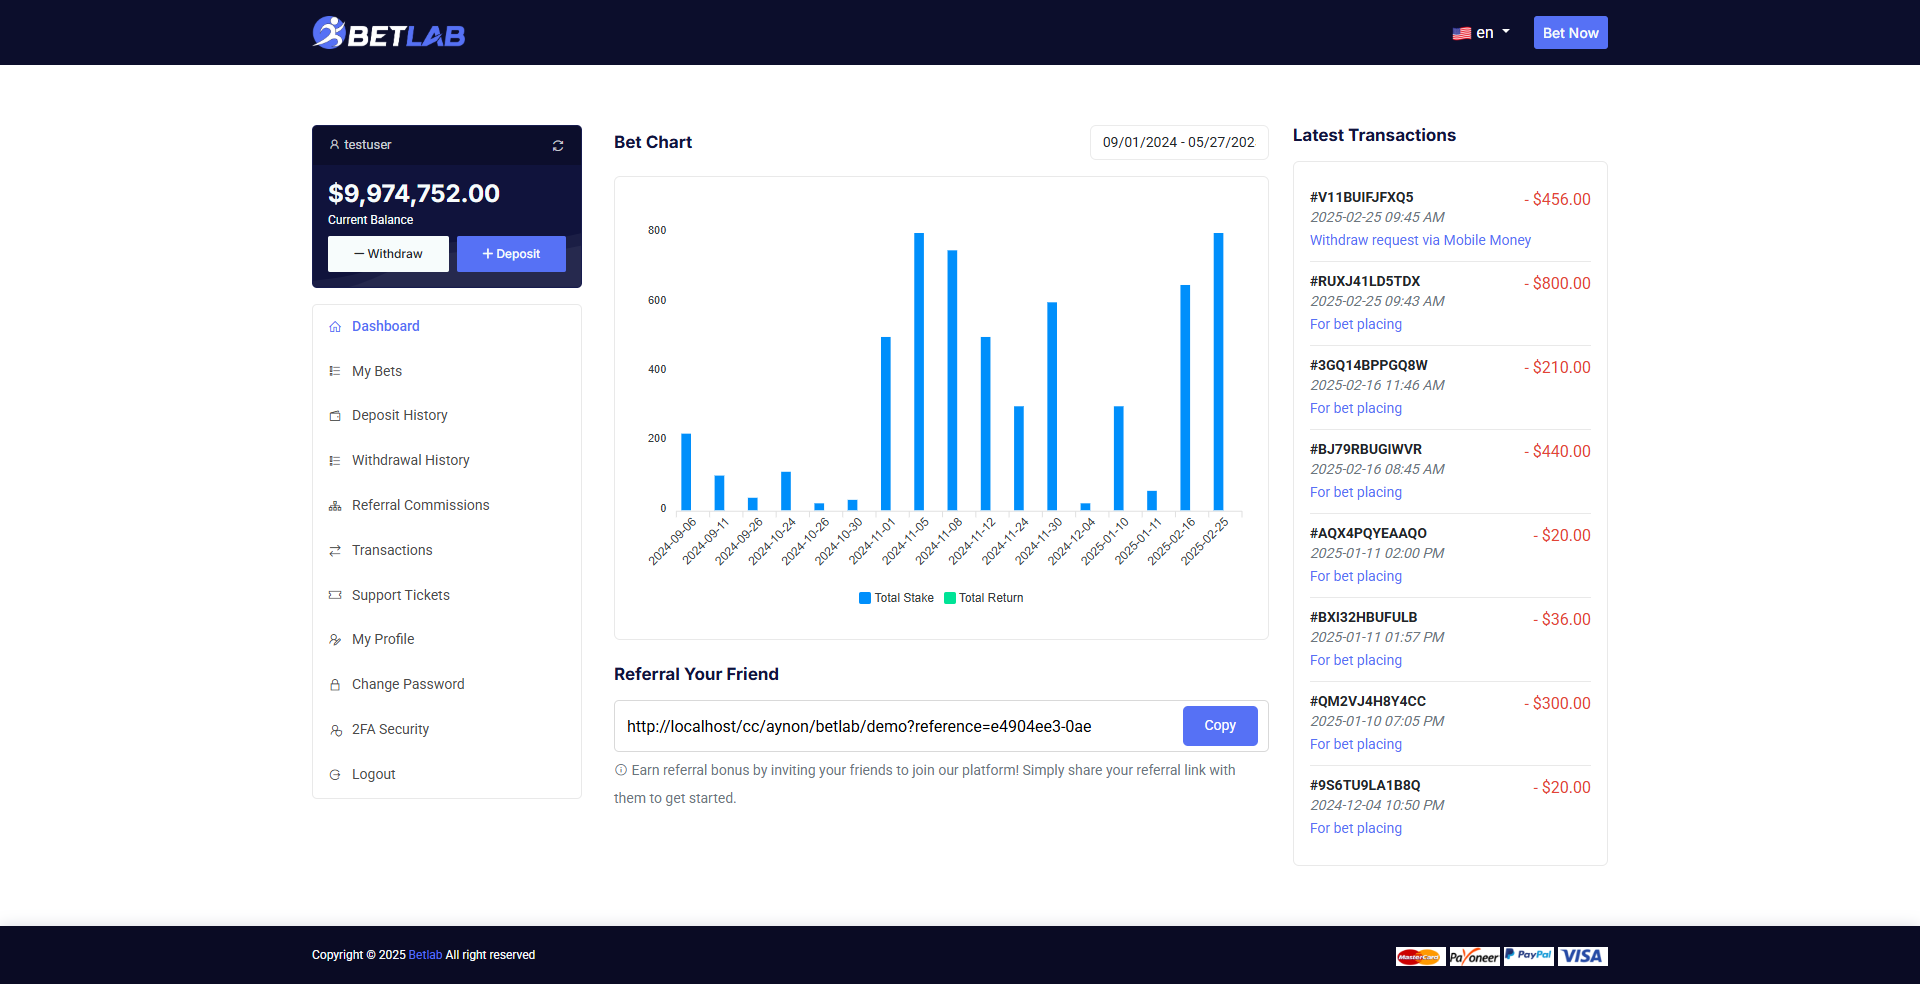Click the Transactions arrows icon
The height and width of the screenshot is (984, 1920).
[335, 551]
